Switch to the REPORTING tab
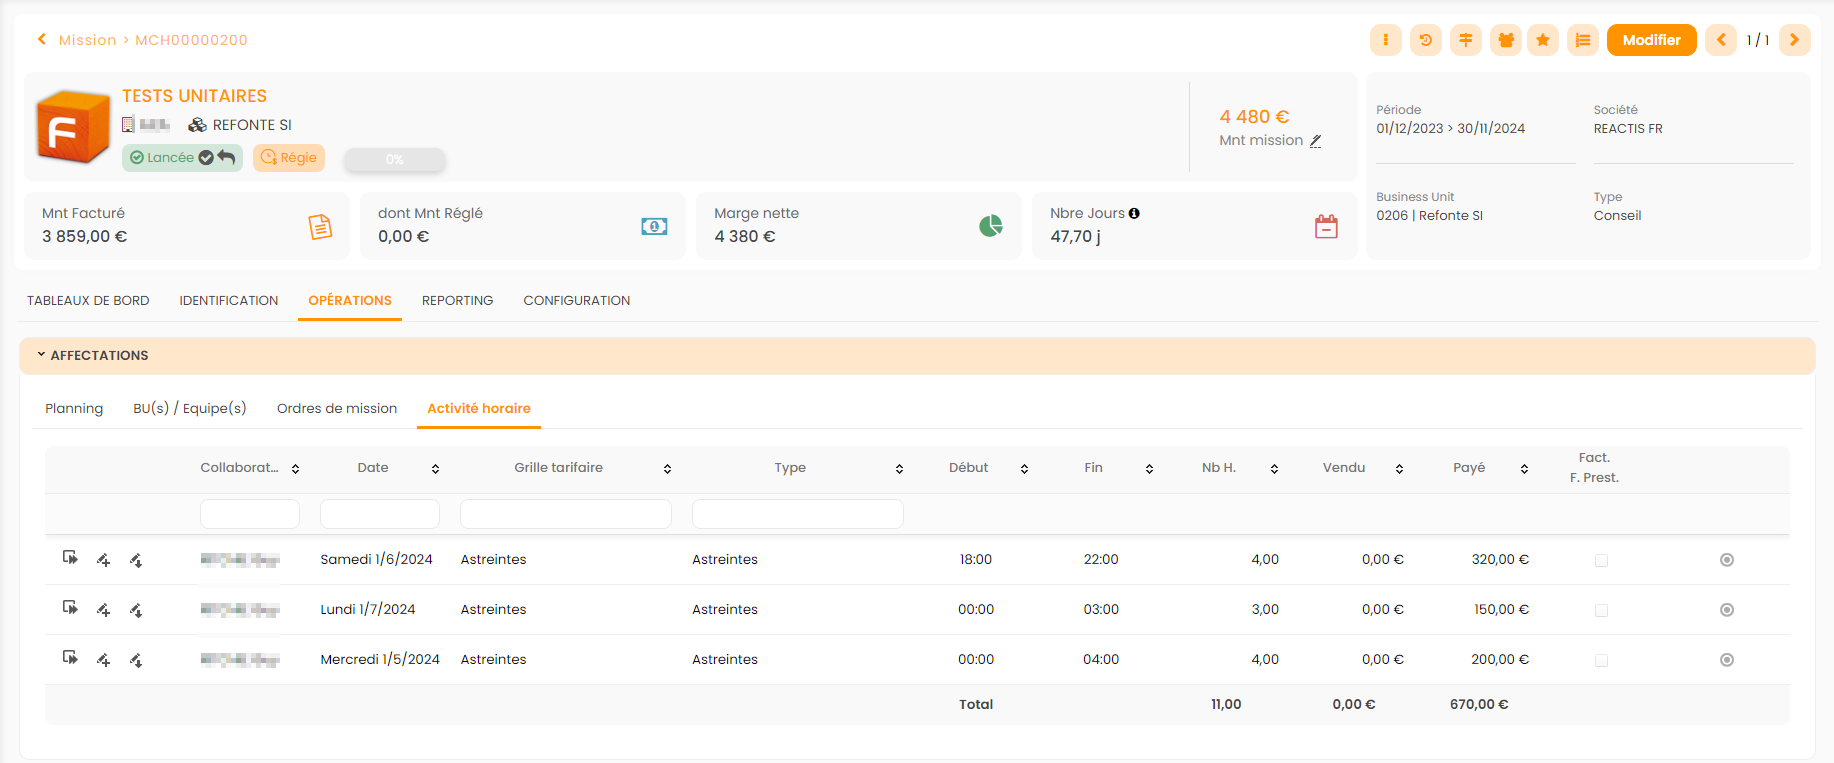1834x763 pixels. (x=457, y=300)
